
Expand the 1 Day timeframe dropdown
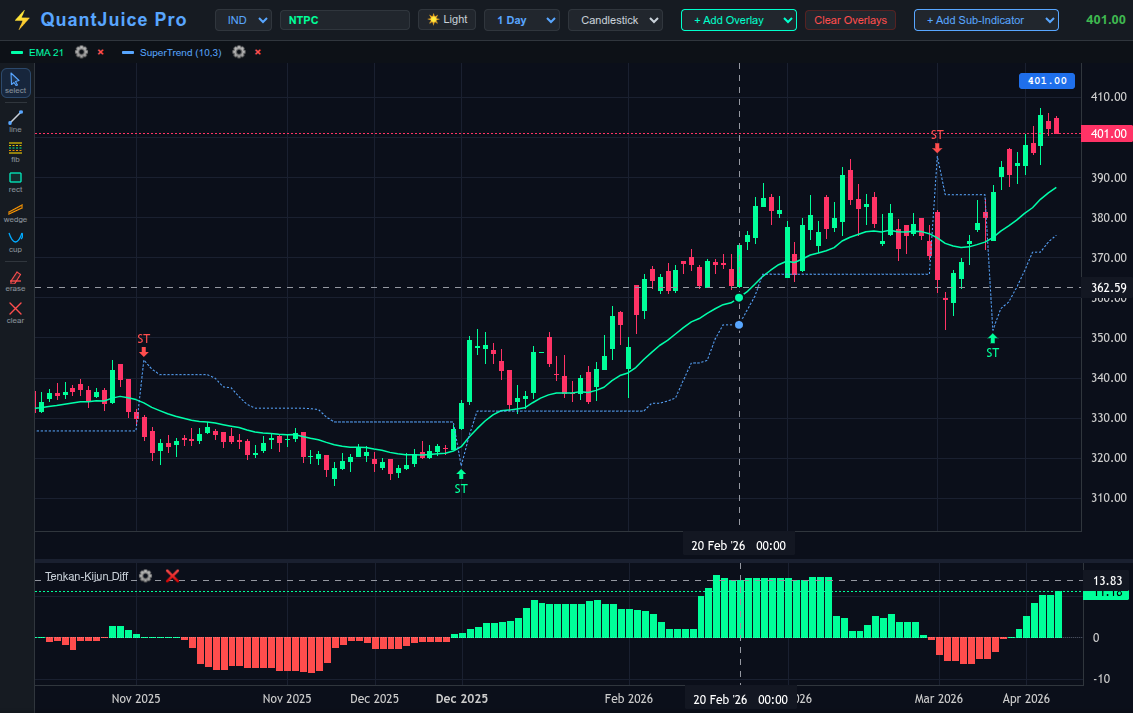coord(521,18)
